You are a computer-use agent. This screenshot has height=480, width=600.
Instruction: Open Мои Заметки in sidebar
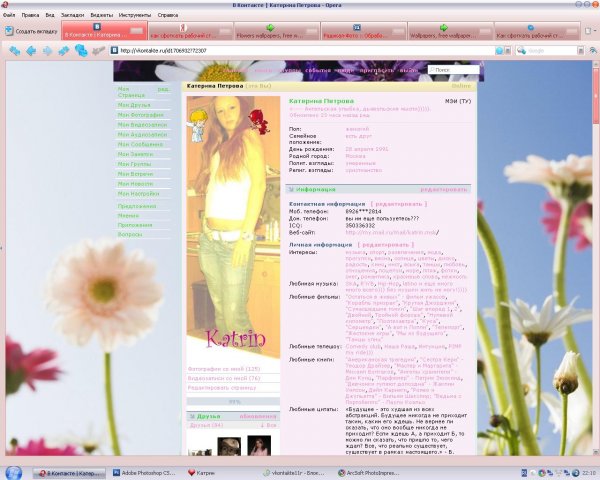click(135, 154)
